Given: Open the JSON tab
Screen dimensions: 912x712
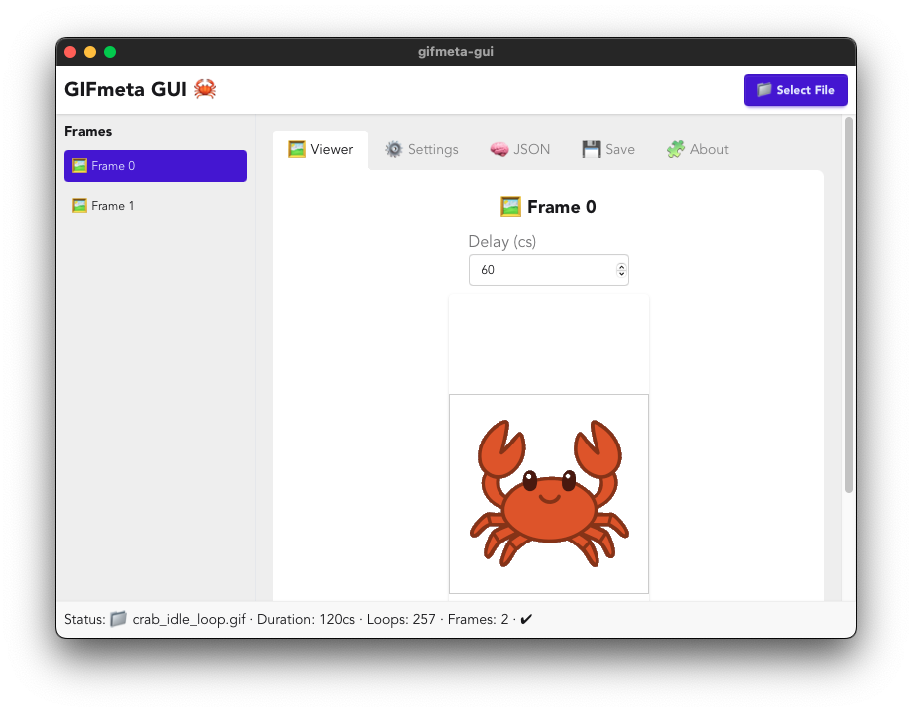Looking at the screenshot, I should click(x=521, y=148).
